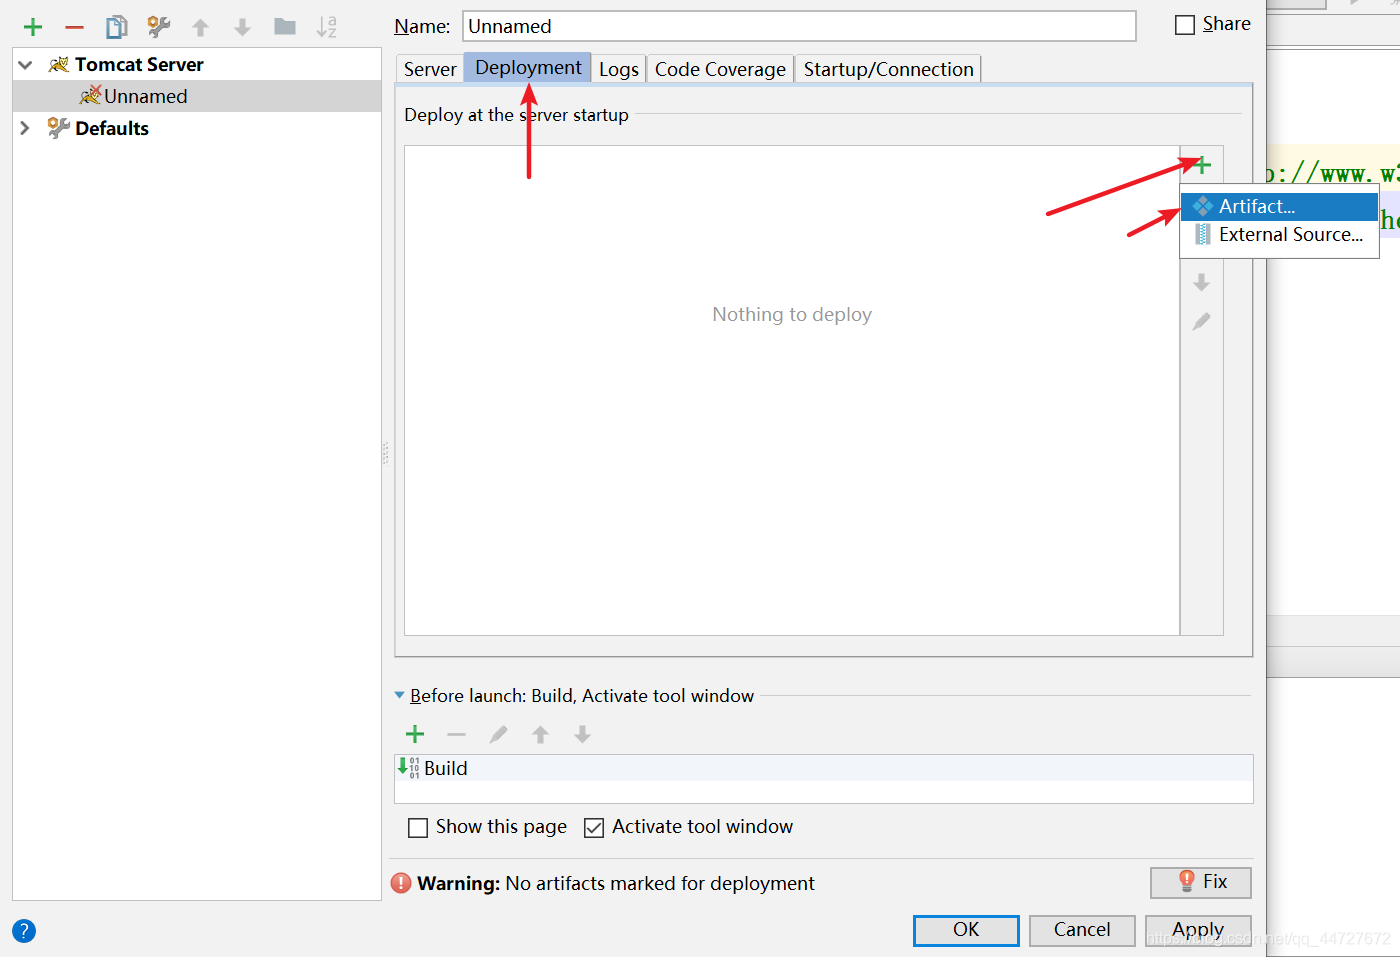Choose Artifact... from popup menu

click(x=1280, y=206)
